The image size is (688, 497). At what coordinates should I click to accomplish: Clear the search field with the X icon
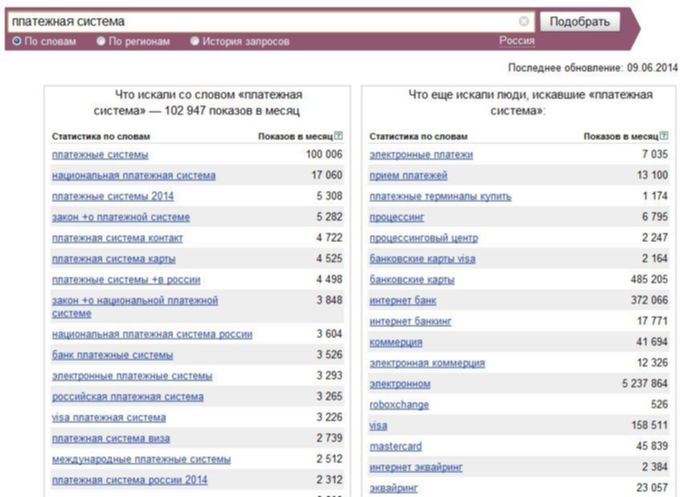click(523, 21)
